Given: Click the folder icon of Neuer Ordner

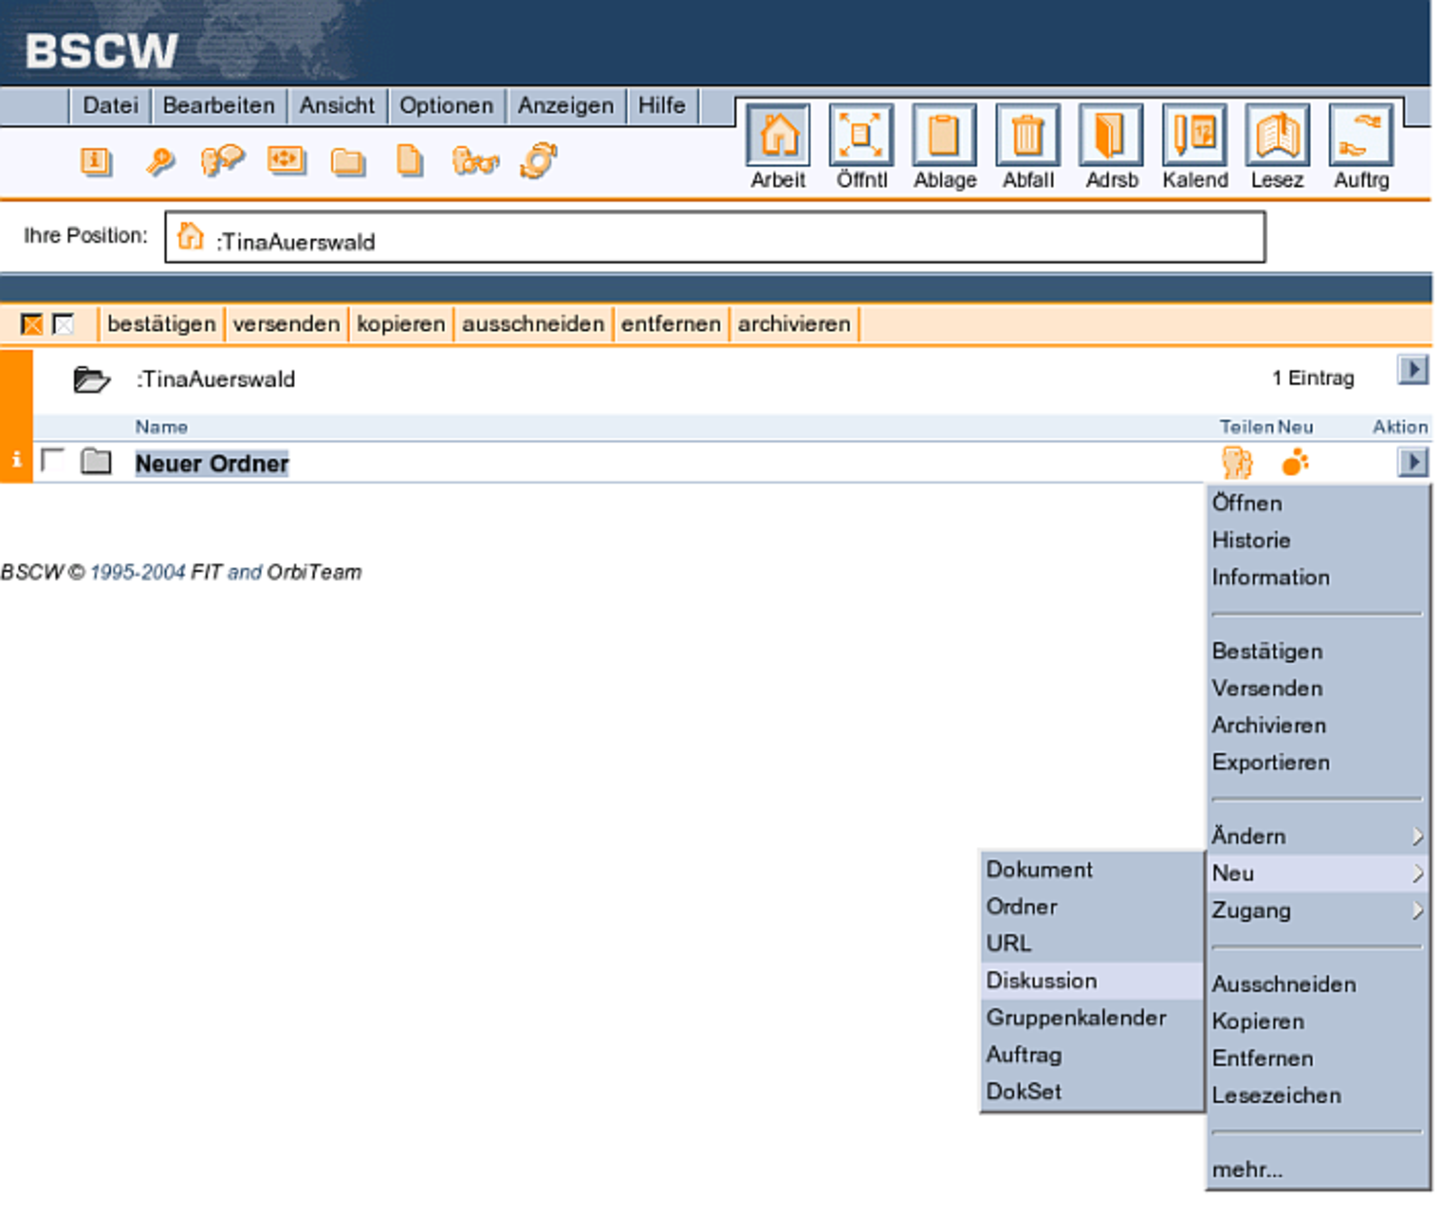Looking at the screenshot, I should pos(96,461).
